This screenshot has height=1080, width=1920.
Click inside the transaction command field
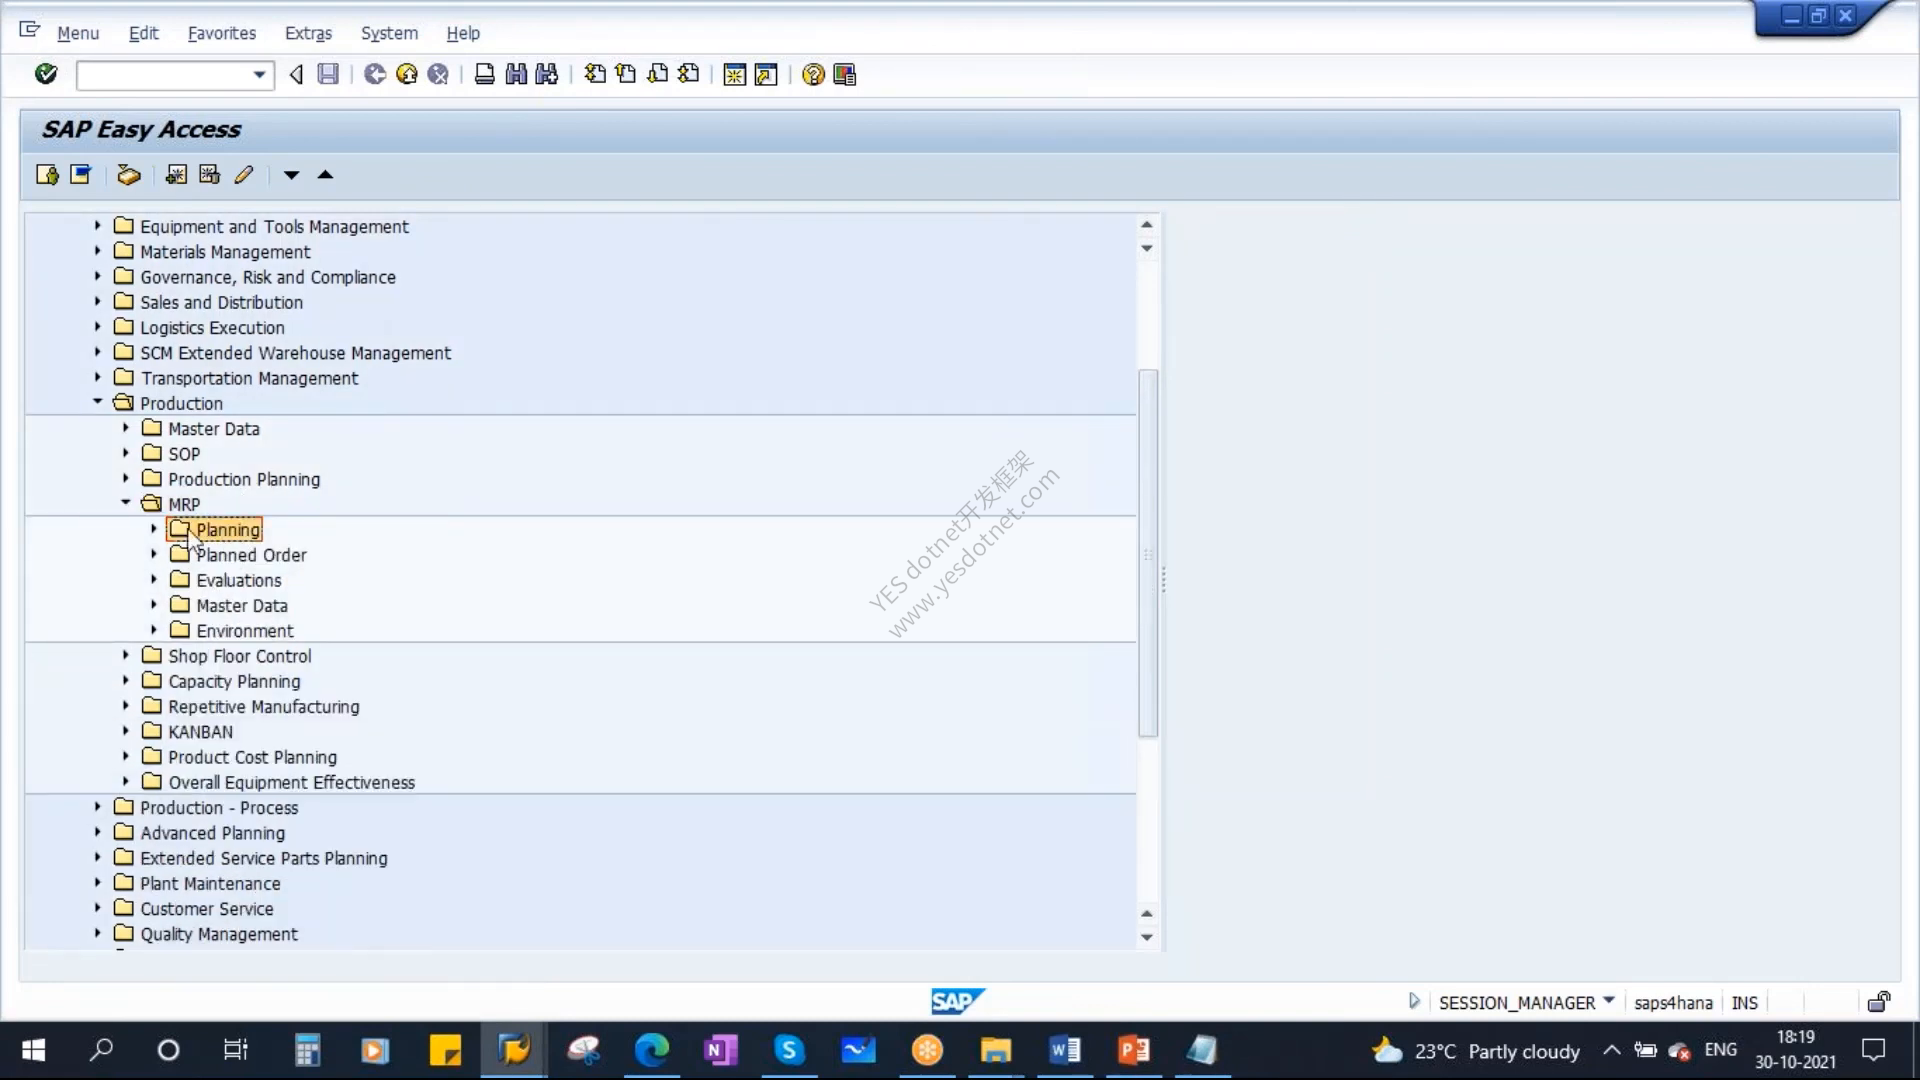point(163,75)
